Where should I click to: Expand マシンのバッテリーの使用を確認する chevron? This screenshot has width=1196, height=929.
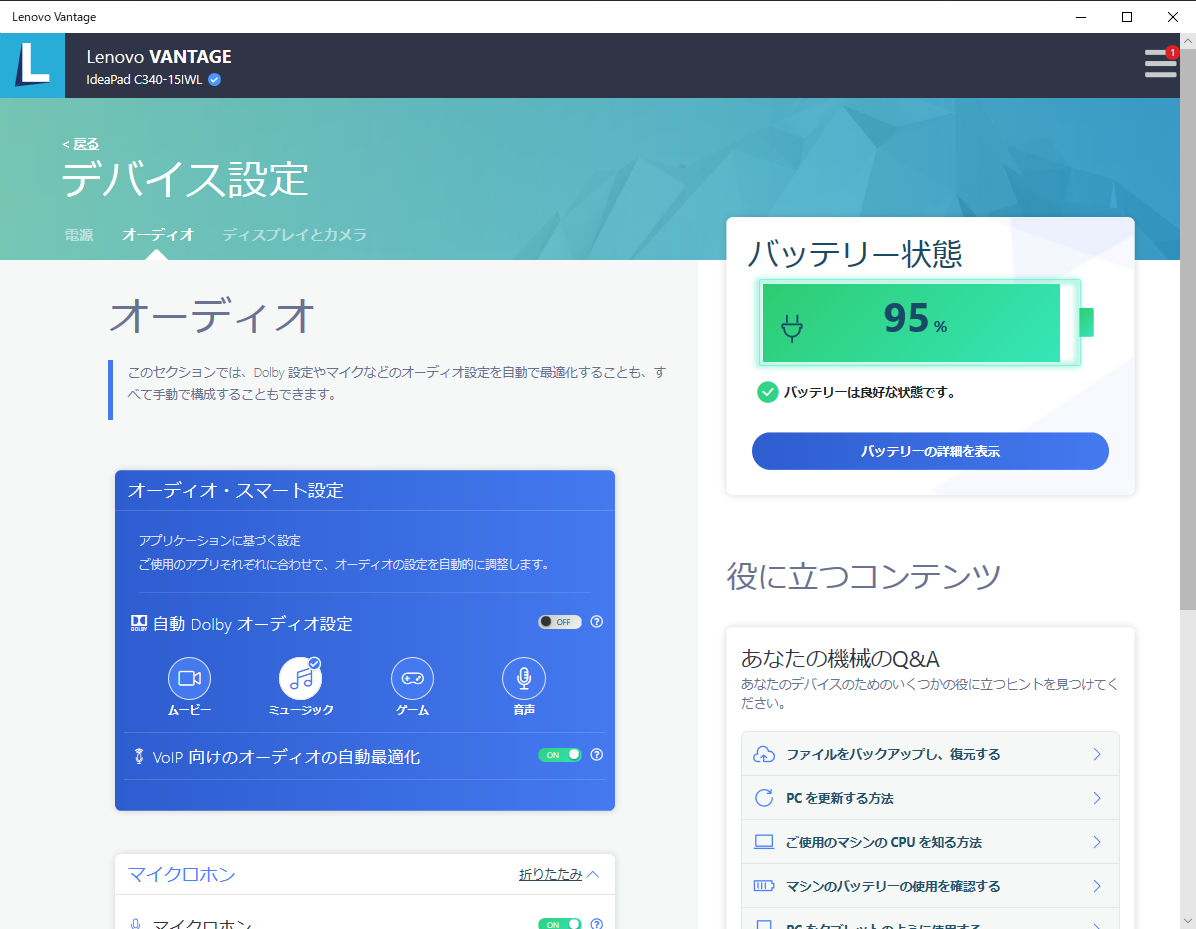point(1097,886)
